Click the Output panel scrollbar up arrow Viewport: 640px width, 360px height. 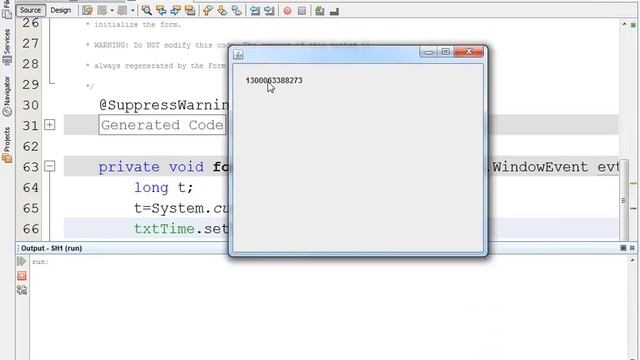(x=632, y=260)
